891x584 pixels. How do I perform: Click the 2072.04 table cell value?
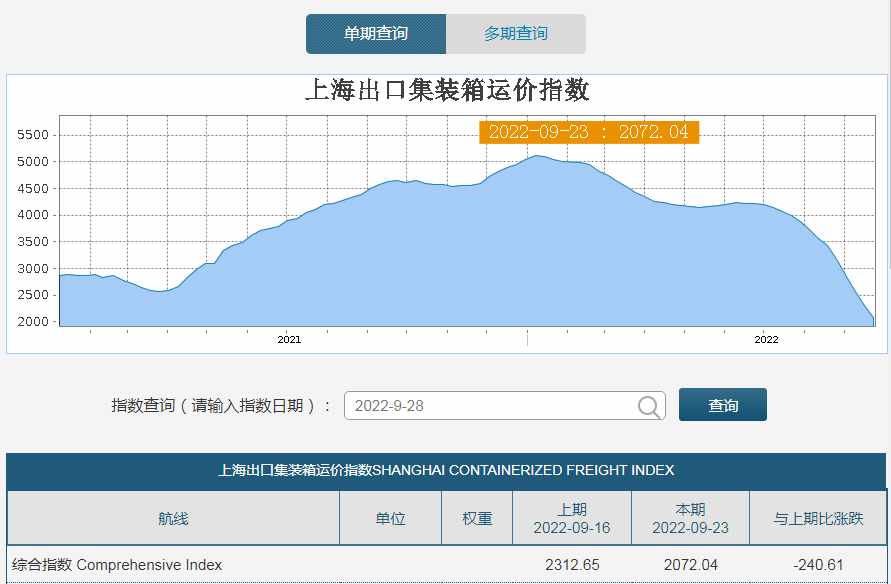tap(690, 565)
